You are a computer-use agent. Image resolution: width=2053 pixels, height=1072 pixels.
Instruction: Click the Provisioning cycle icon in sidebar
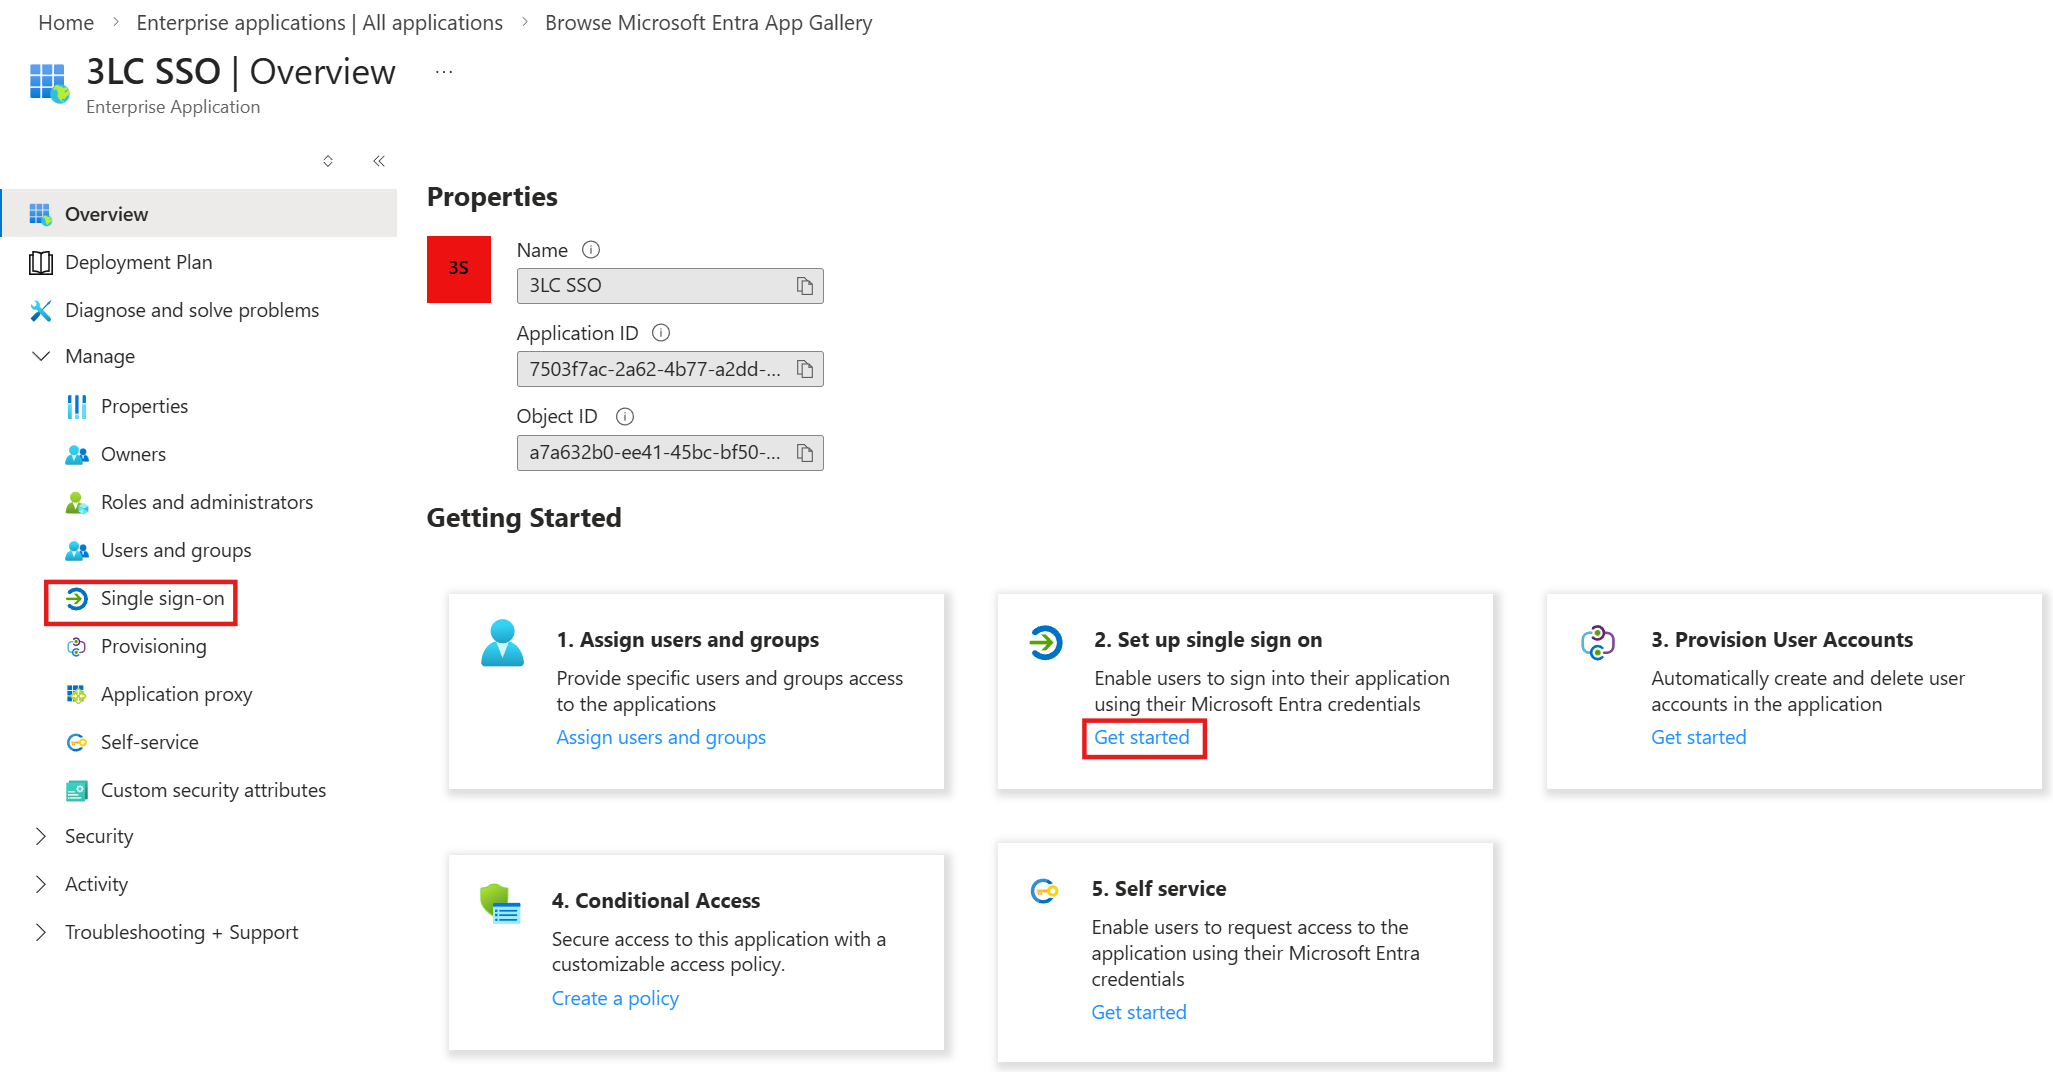pyautogui.click(x=77, y=646)
